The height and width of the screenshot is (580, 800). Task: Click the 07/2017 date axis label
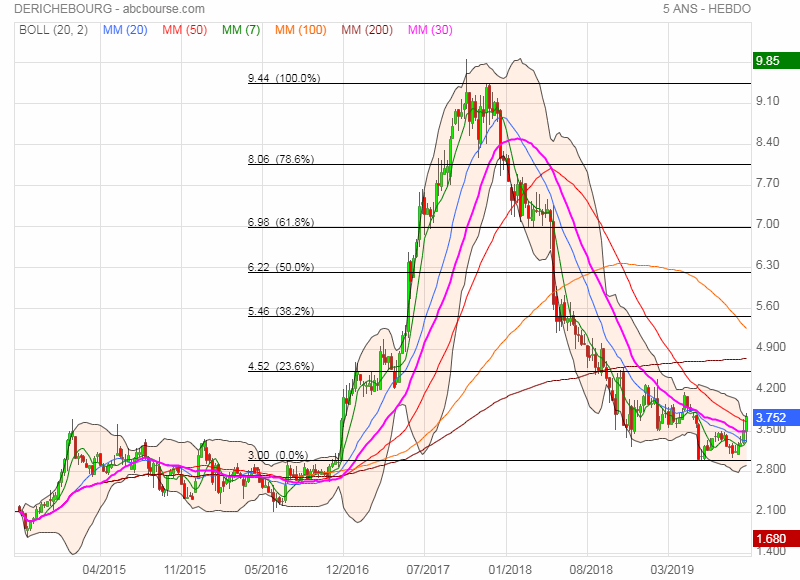[428, 569]
